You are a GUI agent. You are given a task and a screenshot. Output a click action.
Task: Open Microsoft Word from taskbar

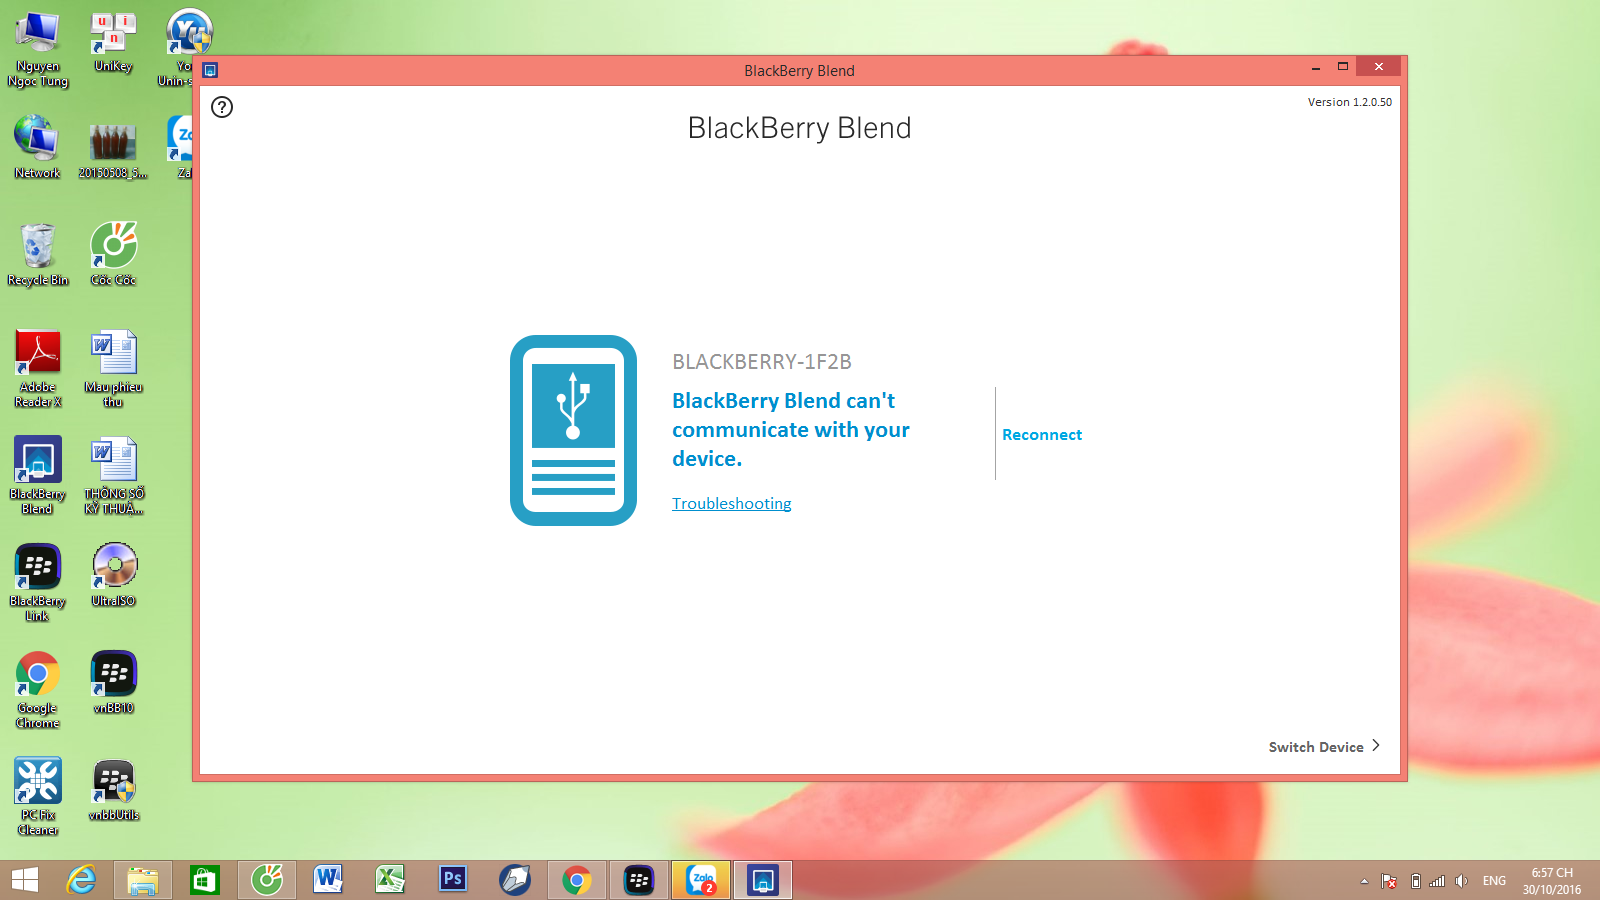coord(328,880)
